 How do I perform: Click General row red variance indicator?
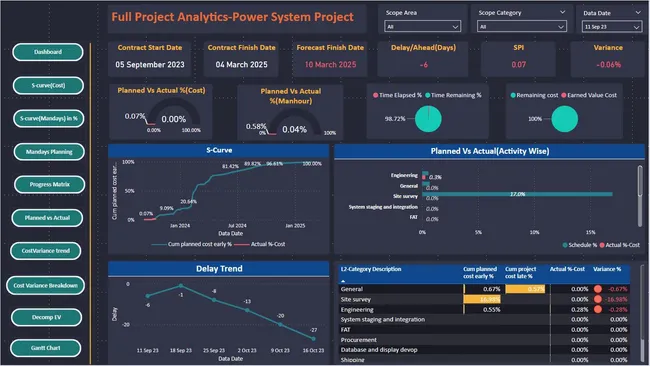pyautogui.click(x=598, y=289)
